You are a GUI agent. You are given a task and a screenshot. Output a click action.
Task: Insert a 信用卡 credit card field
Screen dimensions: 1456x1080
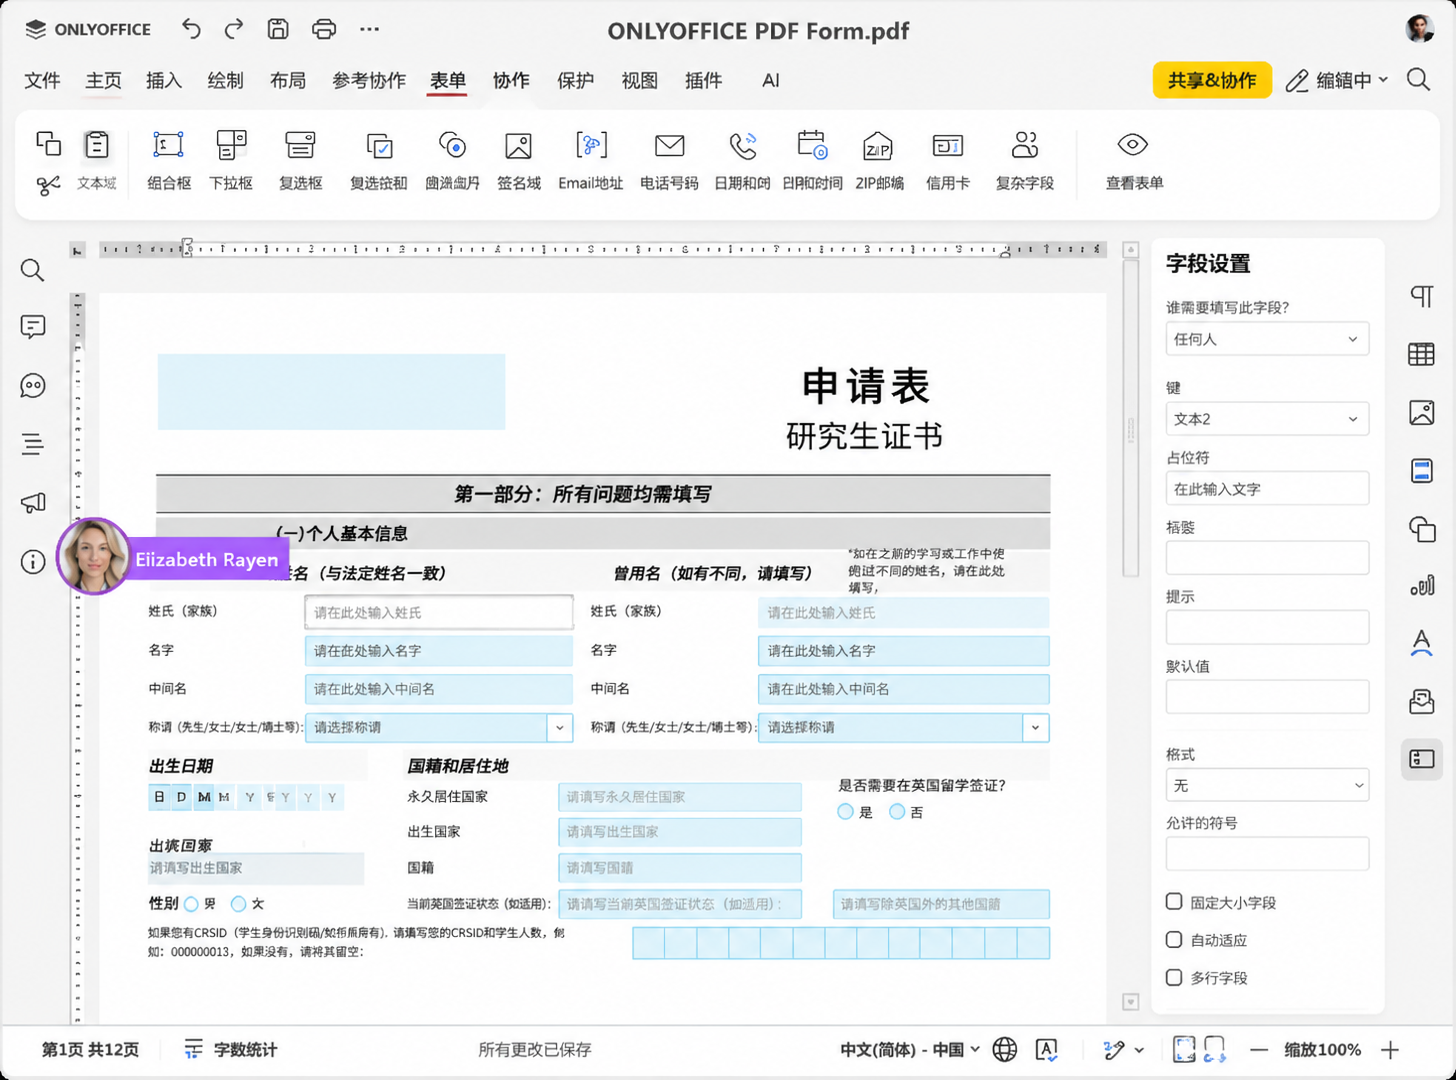[x=947, y=160]
